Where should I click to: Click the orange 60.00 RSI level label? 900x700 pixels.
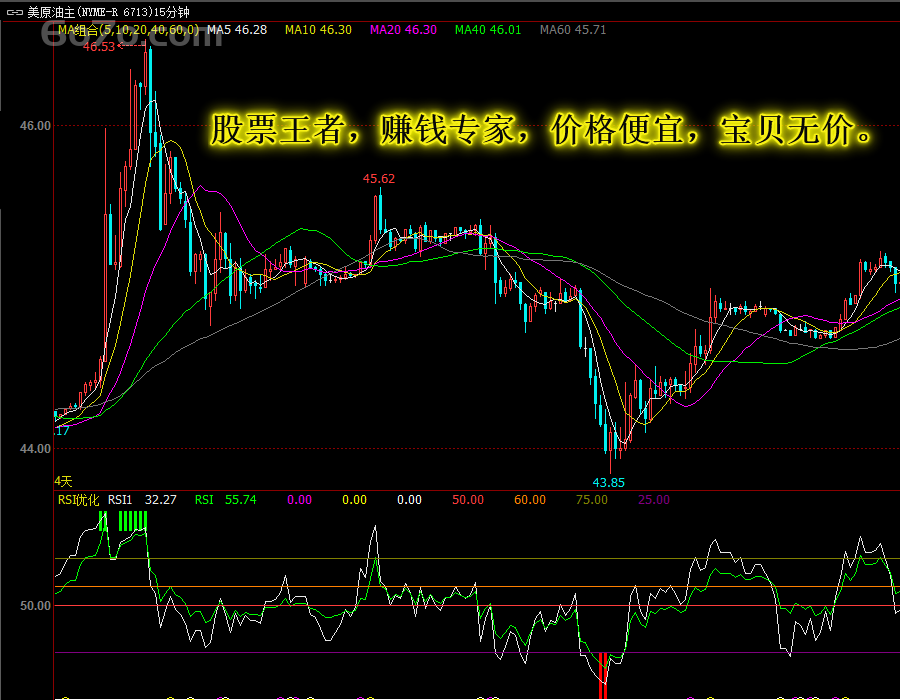530,499
